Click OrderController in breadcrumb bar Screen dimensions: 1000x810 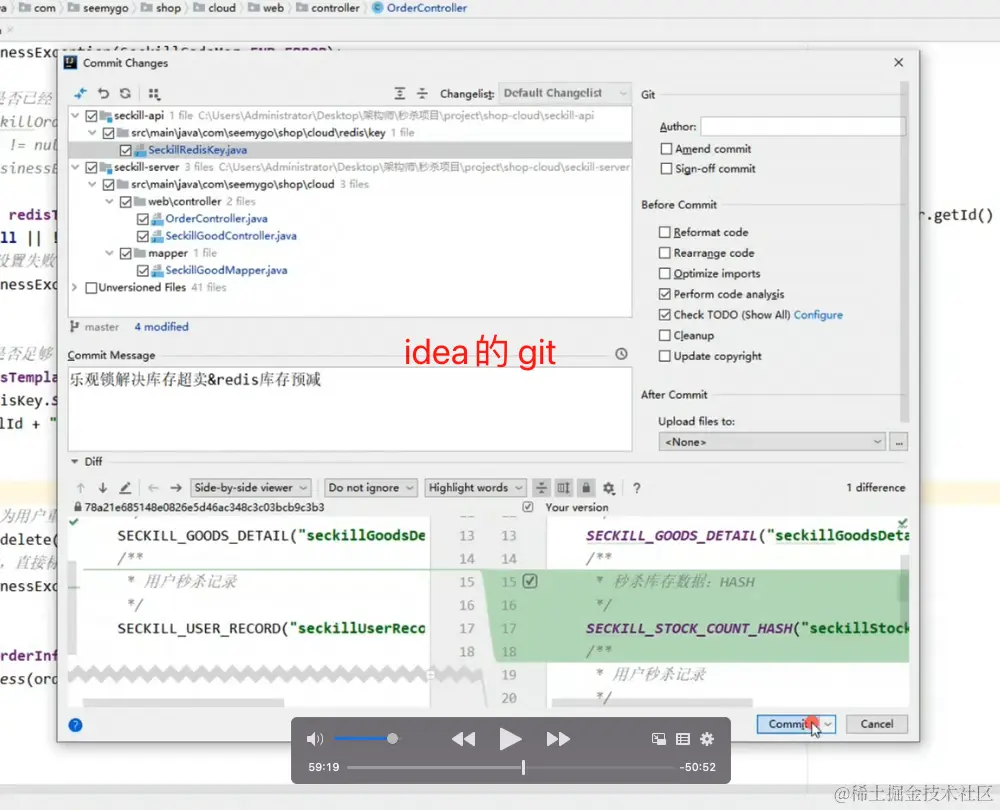427,8
